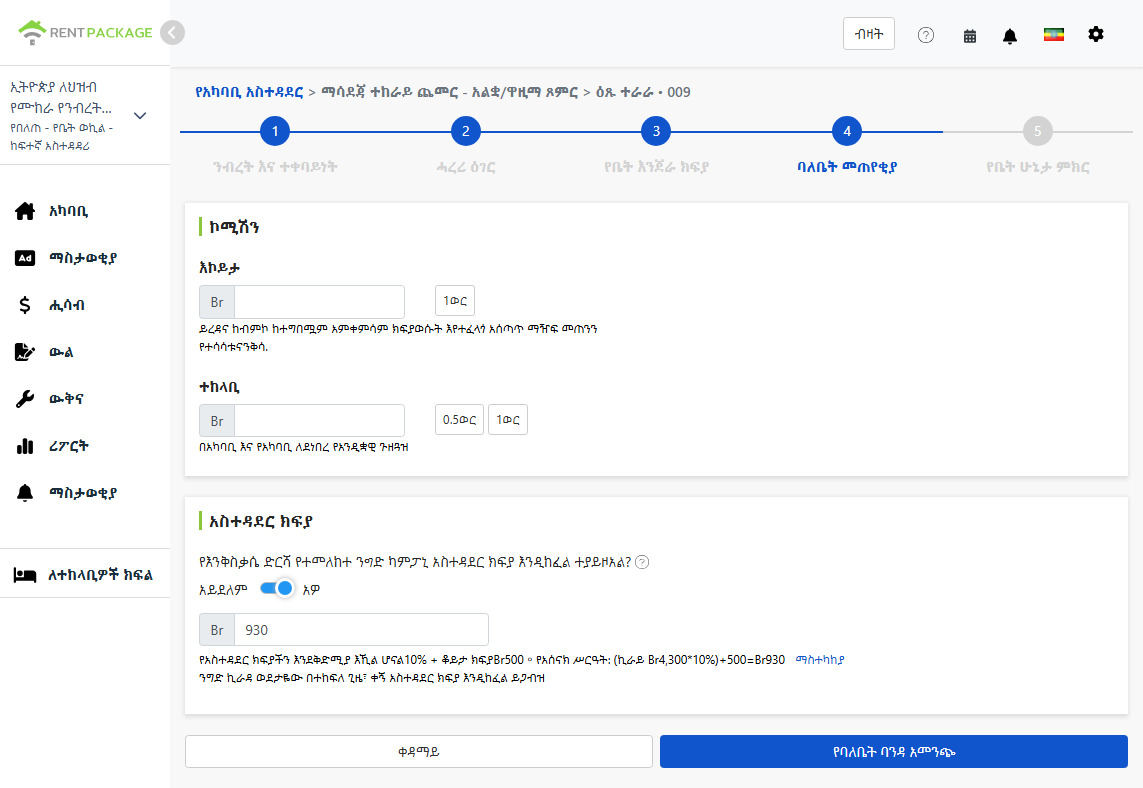The width and height of the screenshot is (1143, 788).
Task: Click the contract signing icon in sidebar
Action: point(25,352)
